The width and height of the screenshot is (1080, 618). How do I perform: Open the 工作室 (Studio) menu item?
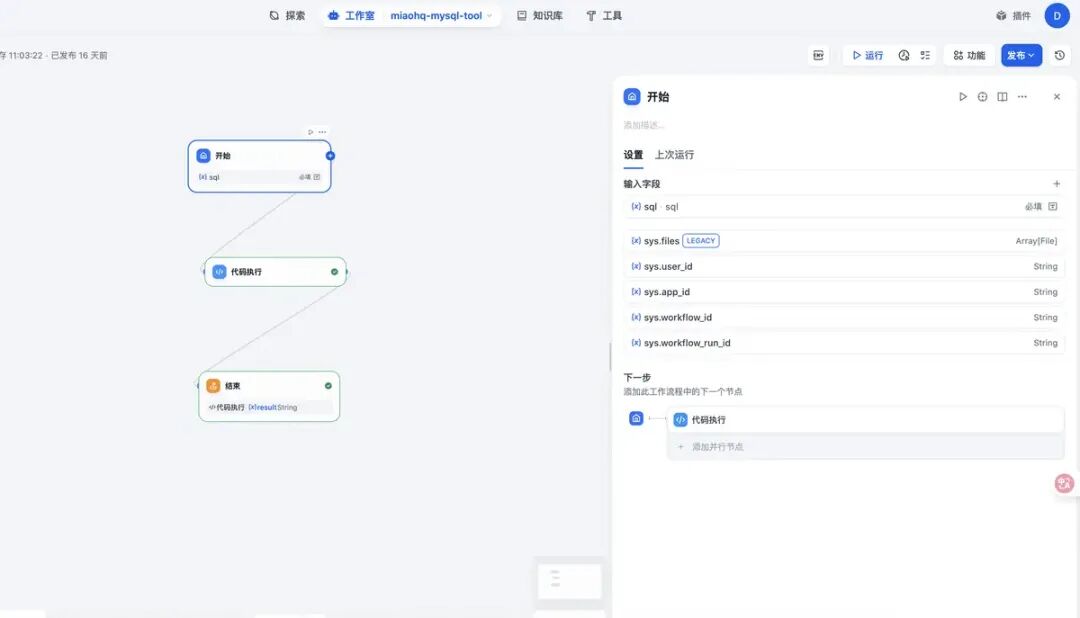[351, 15]
